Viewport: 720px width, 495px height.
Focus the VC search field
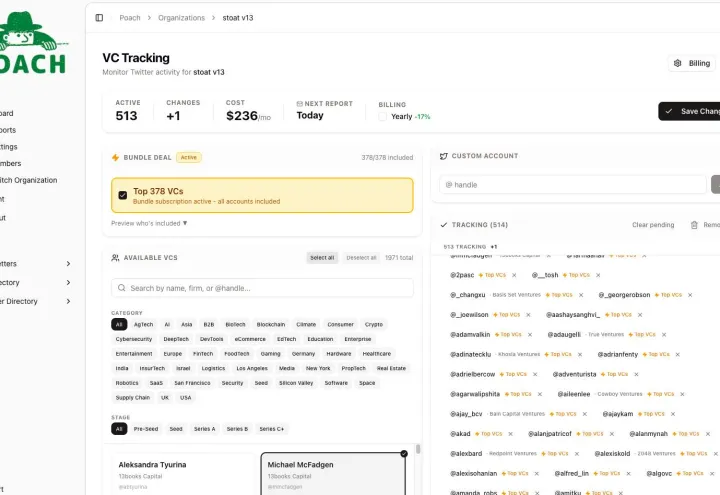click(262, 288)
